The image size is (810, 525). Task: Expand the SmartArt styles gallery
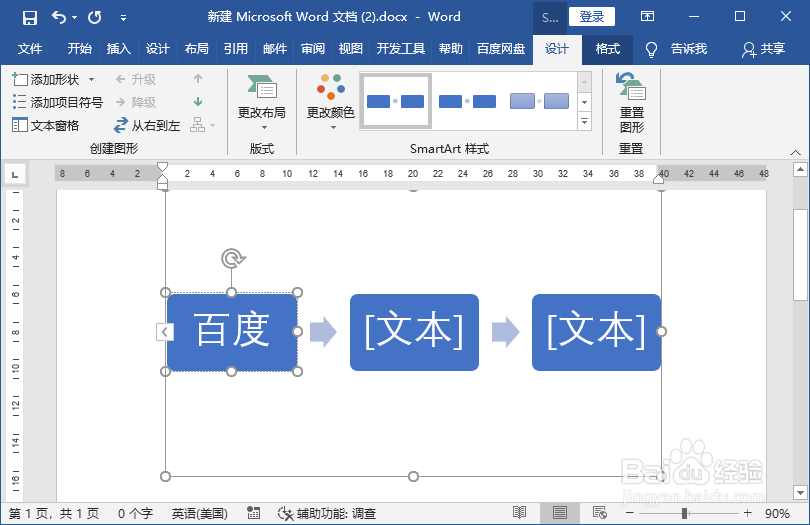point(584,121)
